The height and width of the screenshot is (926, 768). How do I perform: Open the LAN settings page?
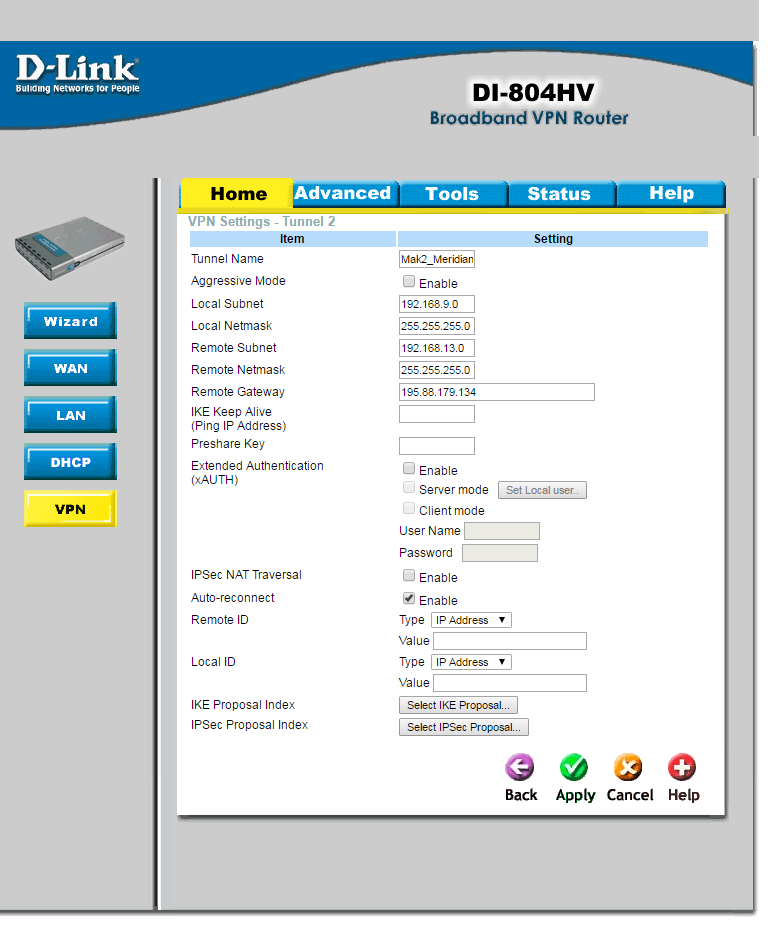[70, 415]
